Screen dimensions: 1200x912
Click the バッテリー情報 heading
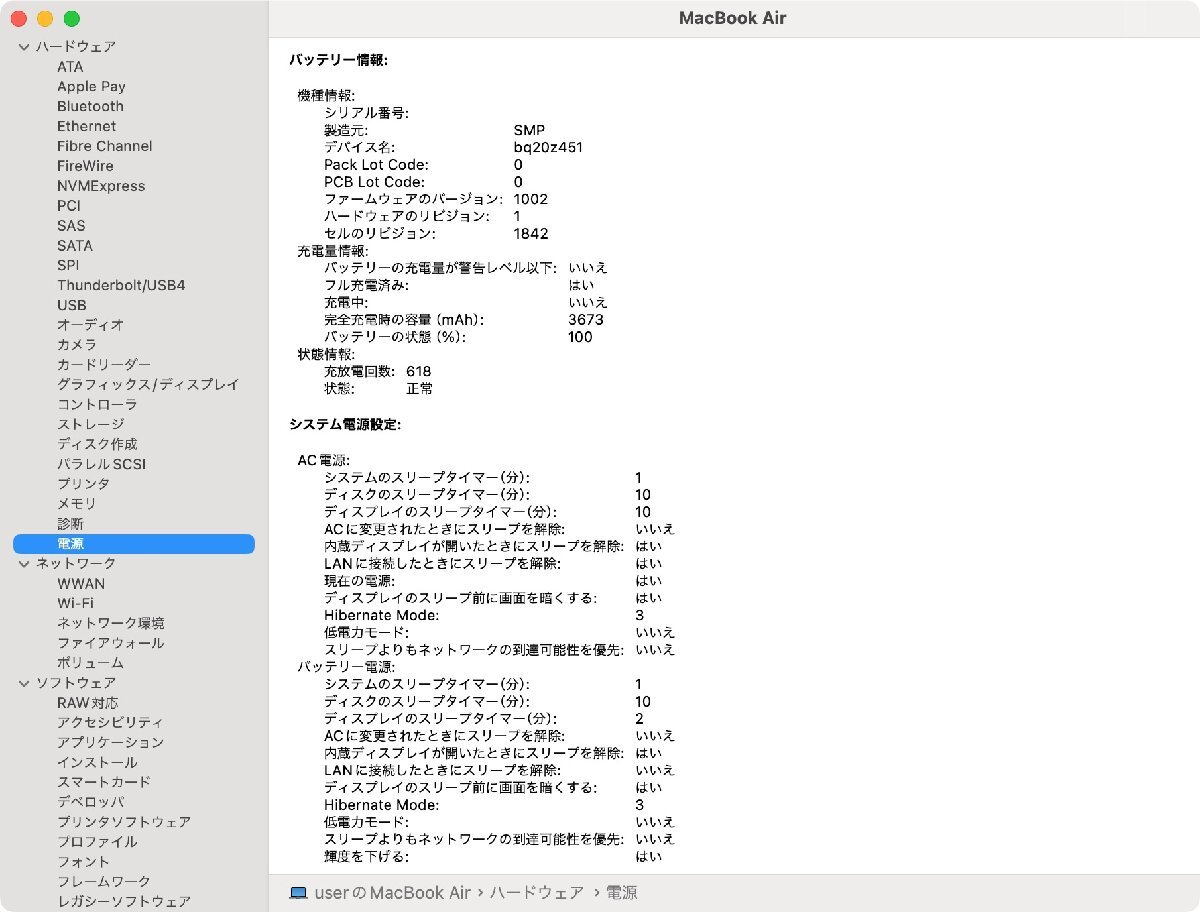pos(338,60)
